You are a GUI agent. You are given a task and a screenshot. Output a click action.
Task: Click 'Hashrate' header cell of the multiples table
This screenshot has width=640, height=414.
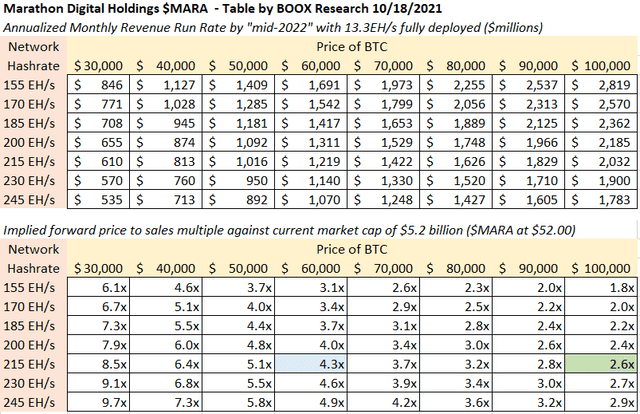tap(33, 268)
